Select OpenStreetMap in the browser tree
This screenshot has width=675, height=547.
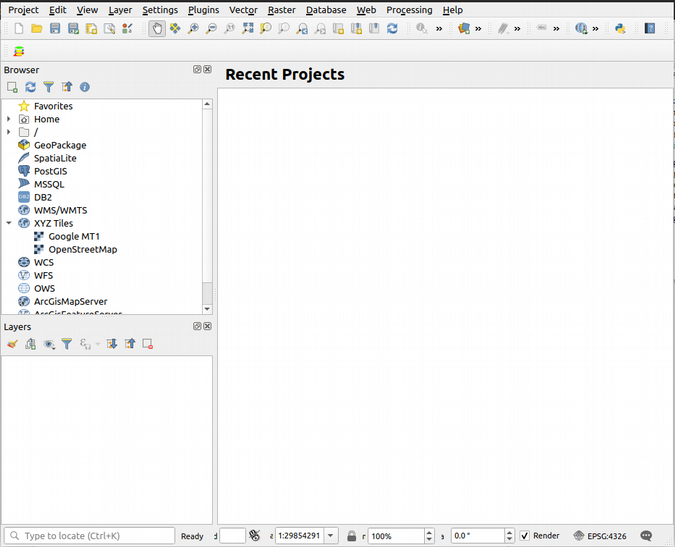tap(82, 249)
